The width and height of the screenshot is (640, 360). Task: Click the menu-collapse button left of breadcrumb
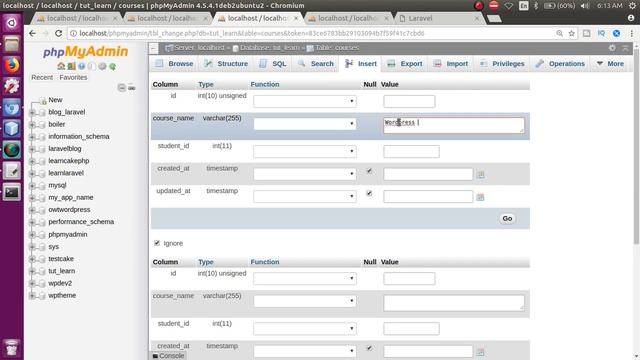click(153, 49)
